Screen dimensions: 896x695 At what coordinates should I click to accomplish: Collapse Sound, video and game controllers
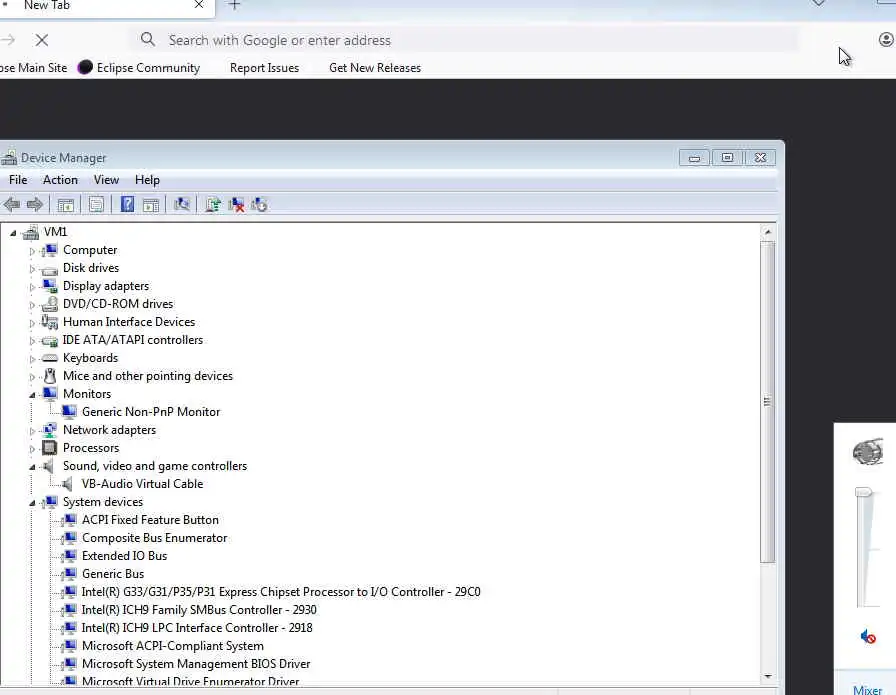[32, 467]
